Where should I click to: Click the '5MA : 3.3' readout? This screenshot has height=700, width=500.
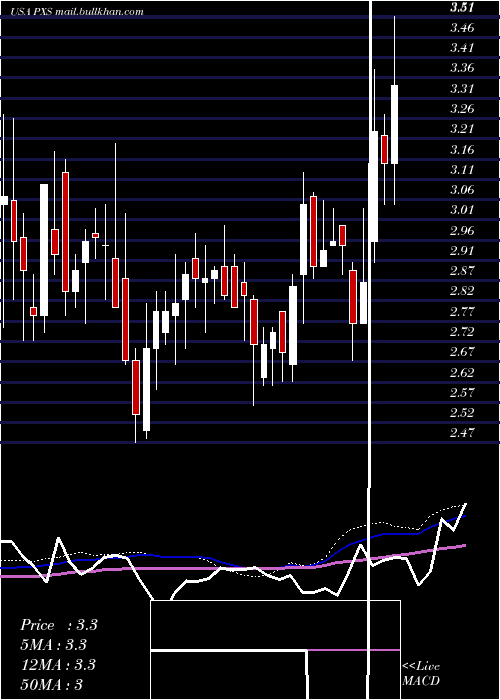point(54,645)
